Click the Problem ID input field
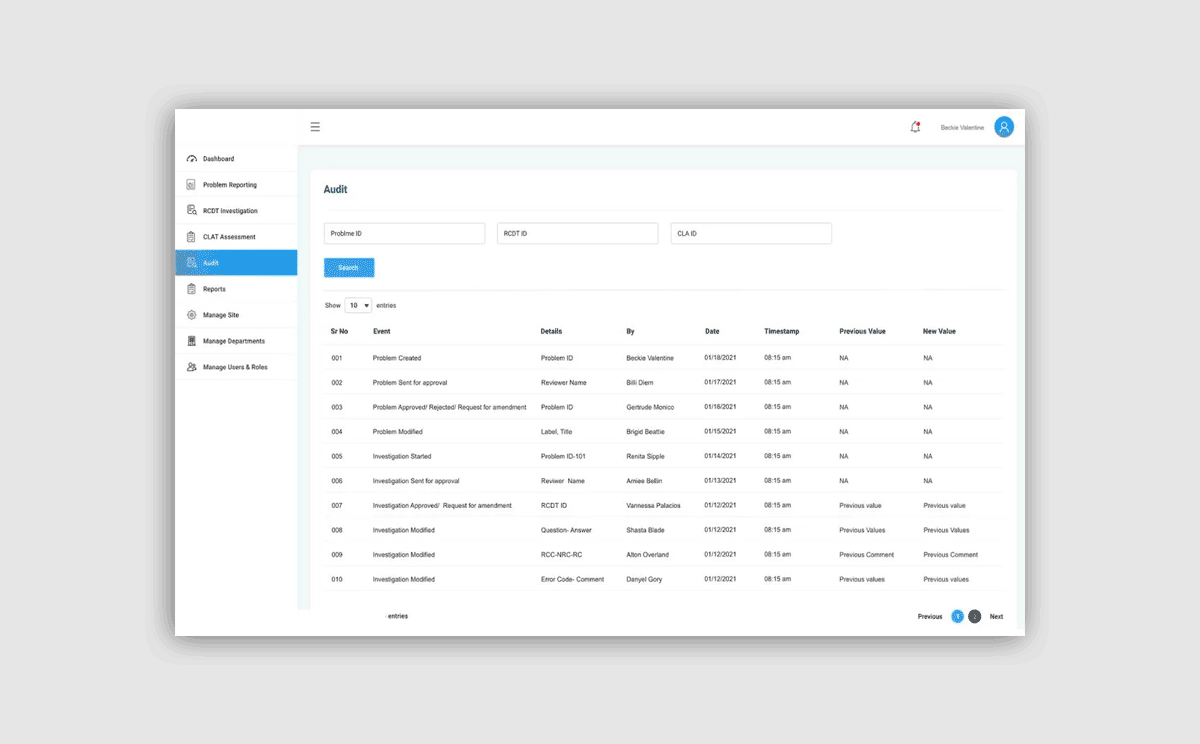The width and height of the screenshot is (1200, 744). (x=404, y=233)
